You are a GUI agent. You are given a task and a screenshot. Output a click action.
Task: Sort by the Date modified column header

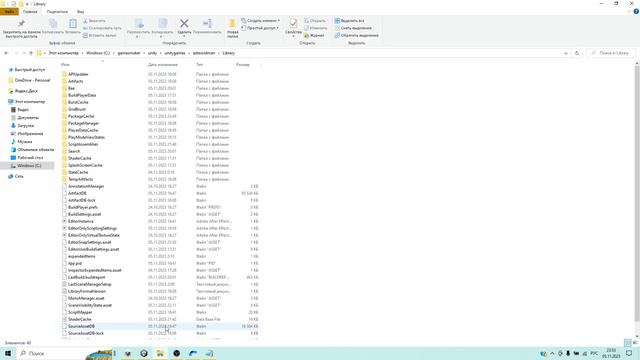coord(162,64)
